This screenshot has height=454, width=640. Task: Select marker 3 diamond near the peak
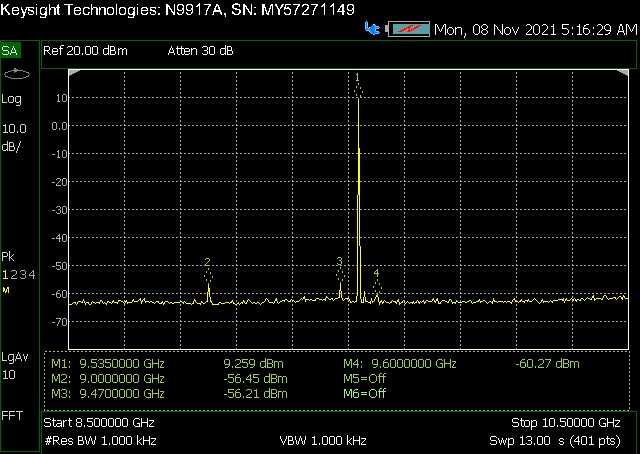click(340, 272)
